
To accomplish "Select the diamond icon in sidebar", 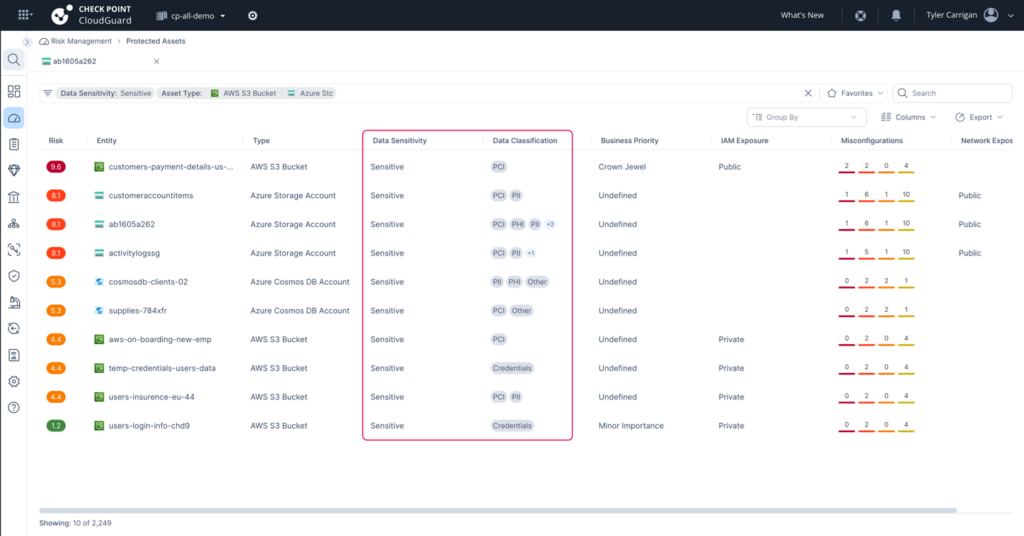I will (14, 170).
